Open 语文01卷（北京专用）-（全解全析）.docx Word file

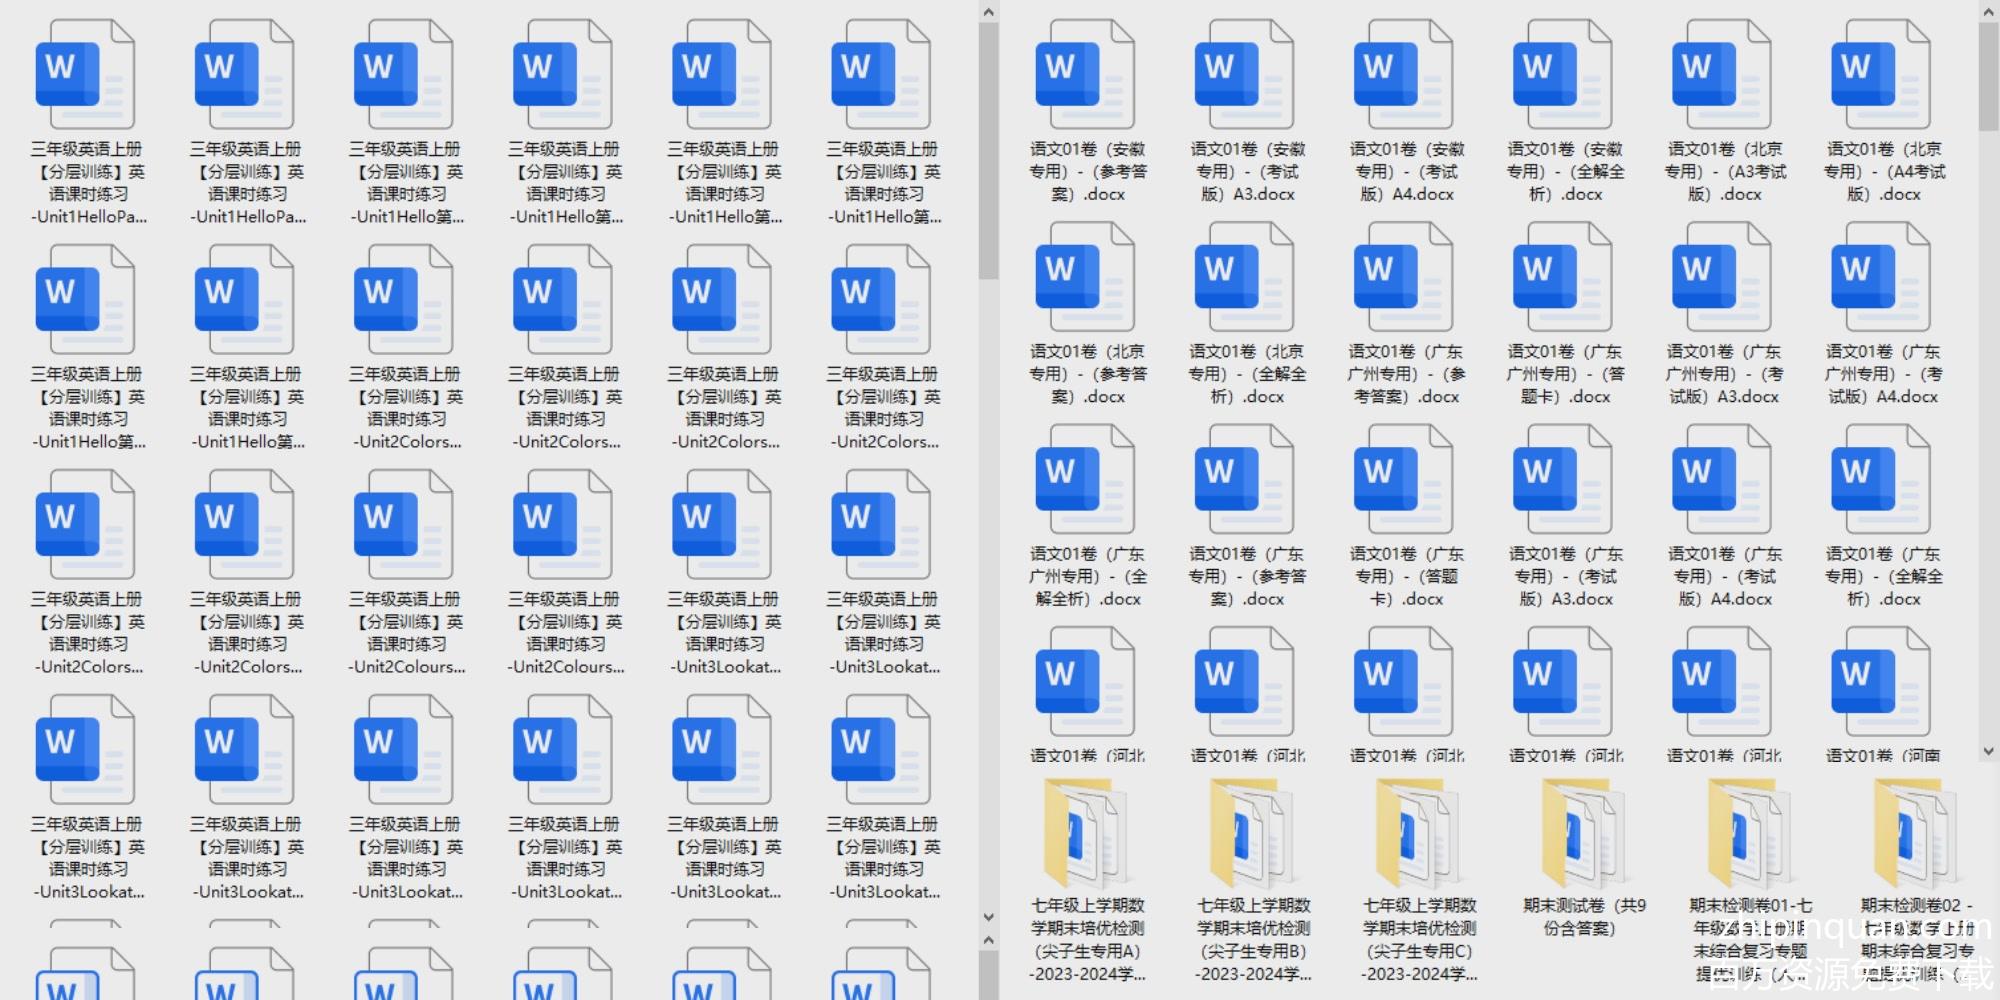pyautogui.click(x=1245, y=277)
